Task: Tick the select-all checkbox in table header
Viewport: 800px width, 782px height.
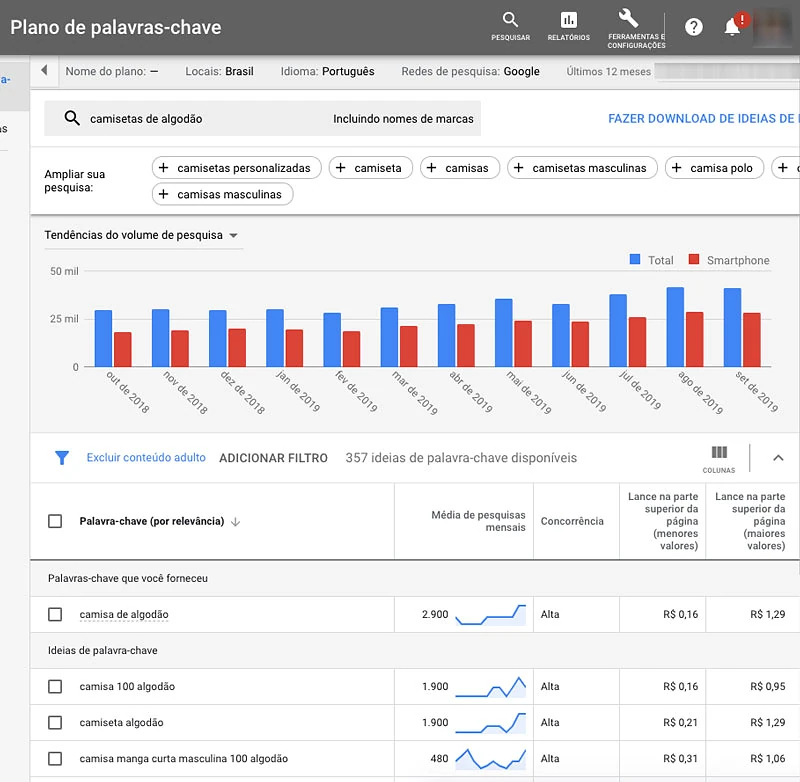Action: (55, 521)
